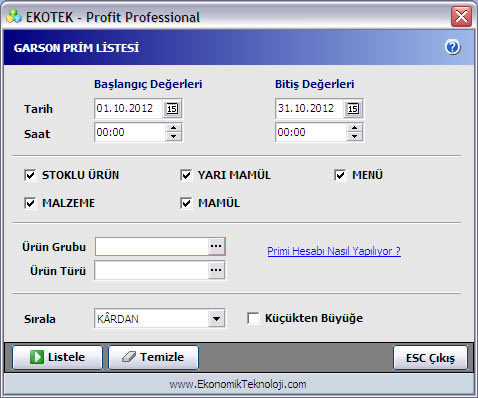478x398 pixels.
Task: Click the Ürün Grubu text field
Action: (x=152, y=247)
